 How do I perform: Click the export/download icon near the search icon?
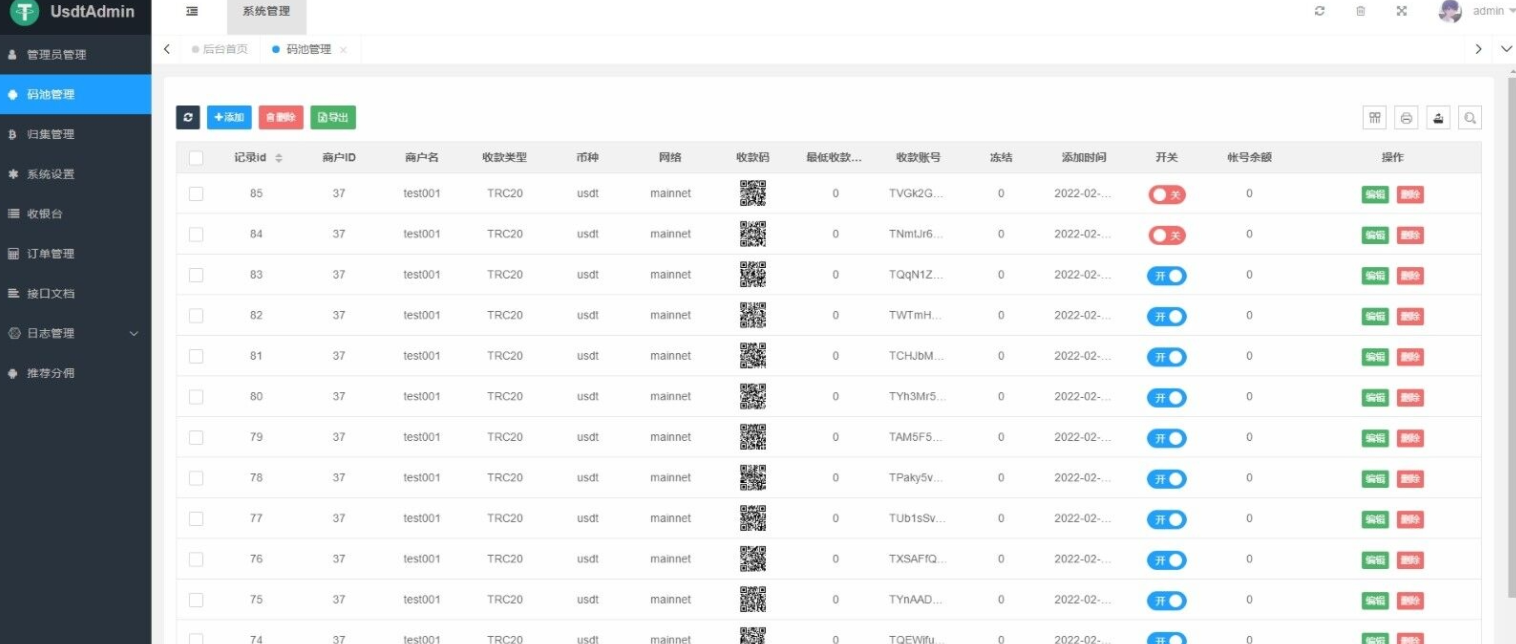1438,117
